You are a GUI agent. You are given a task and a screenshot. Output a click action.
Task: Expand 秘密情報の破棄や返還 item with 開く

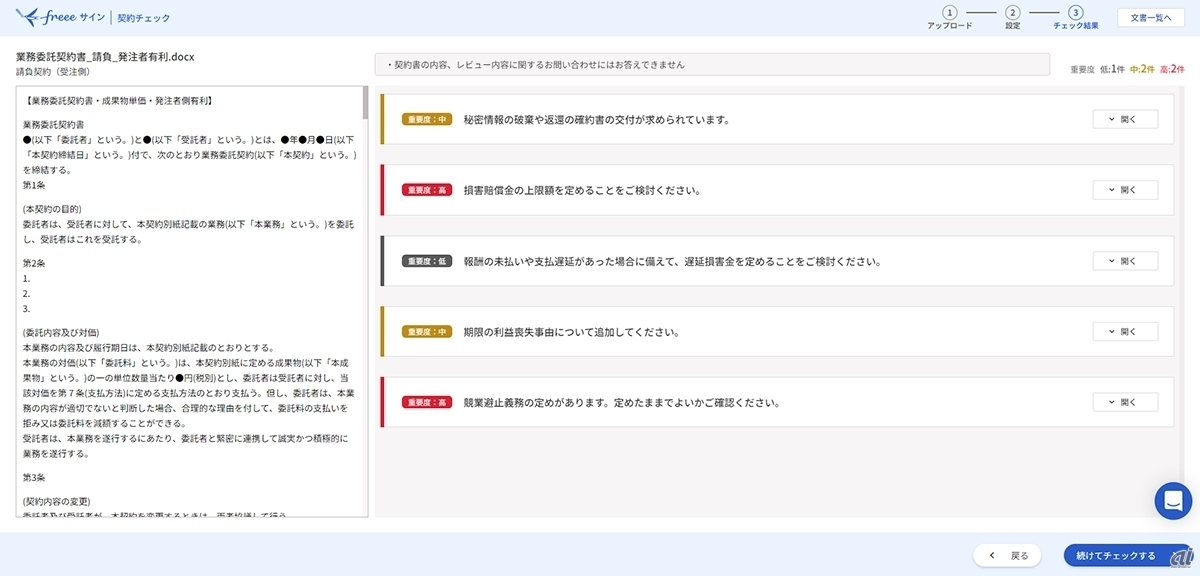[1125, 119]
